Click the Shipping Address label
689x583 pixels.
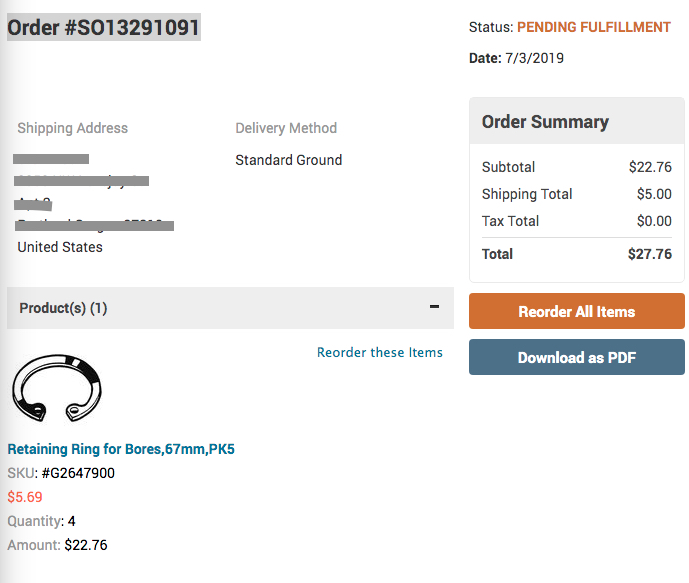72,128
